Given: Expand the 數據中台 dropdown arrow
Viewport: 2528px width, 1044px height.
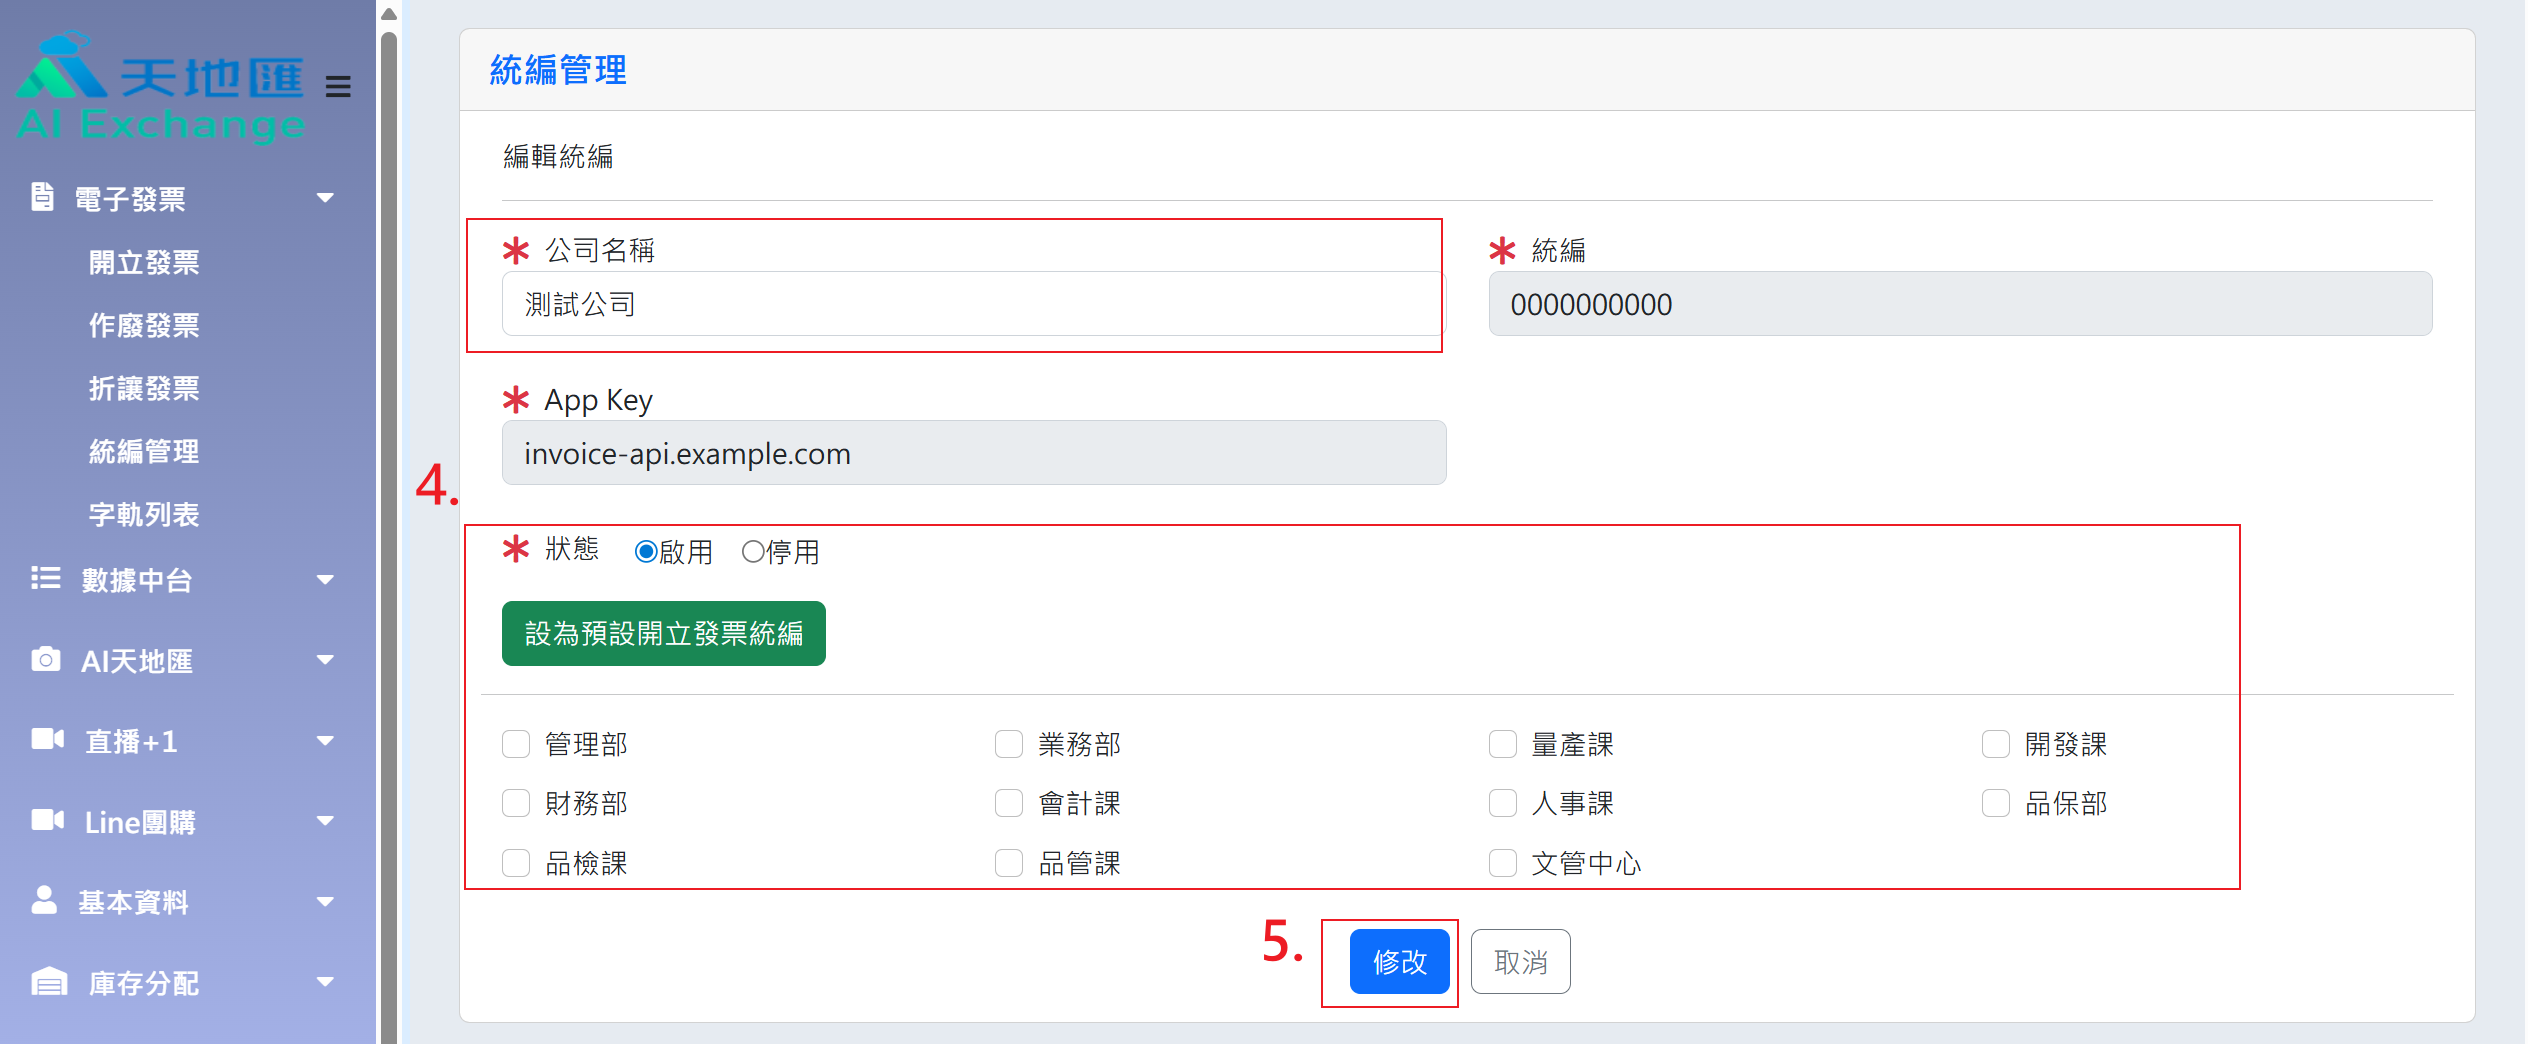Looking at the screenshot, I should [325, 580].
